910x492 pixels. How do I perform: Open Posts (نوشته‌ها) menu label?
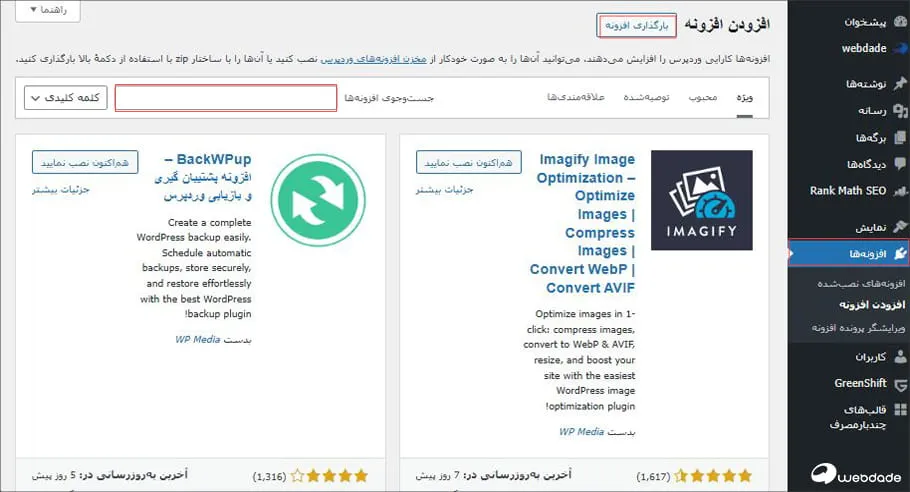click(x=866, y=84)
